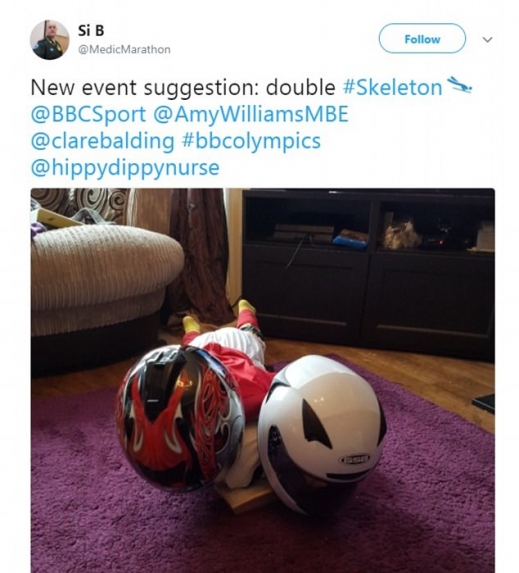
Task: Go to the @BBCSport mention
Action: click(88, 114)
